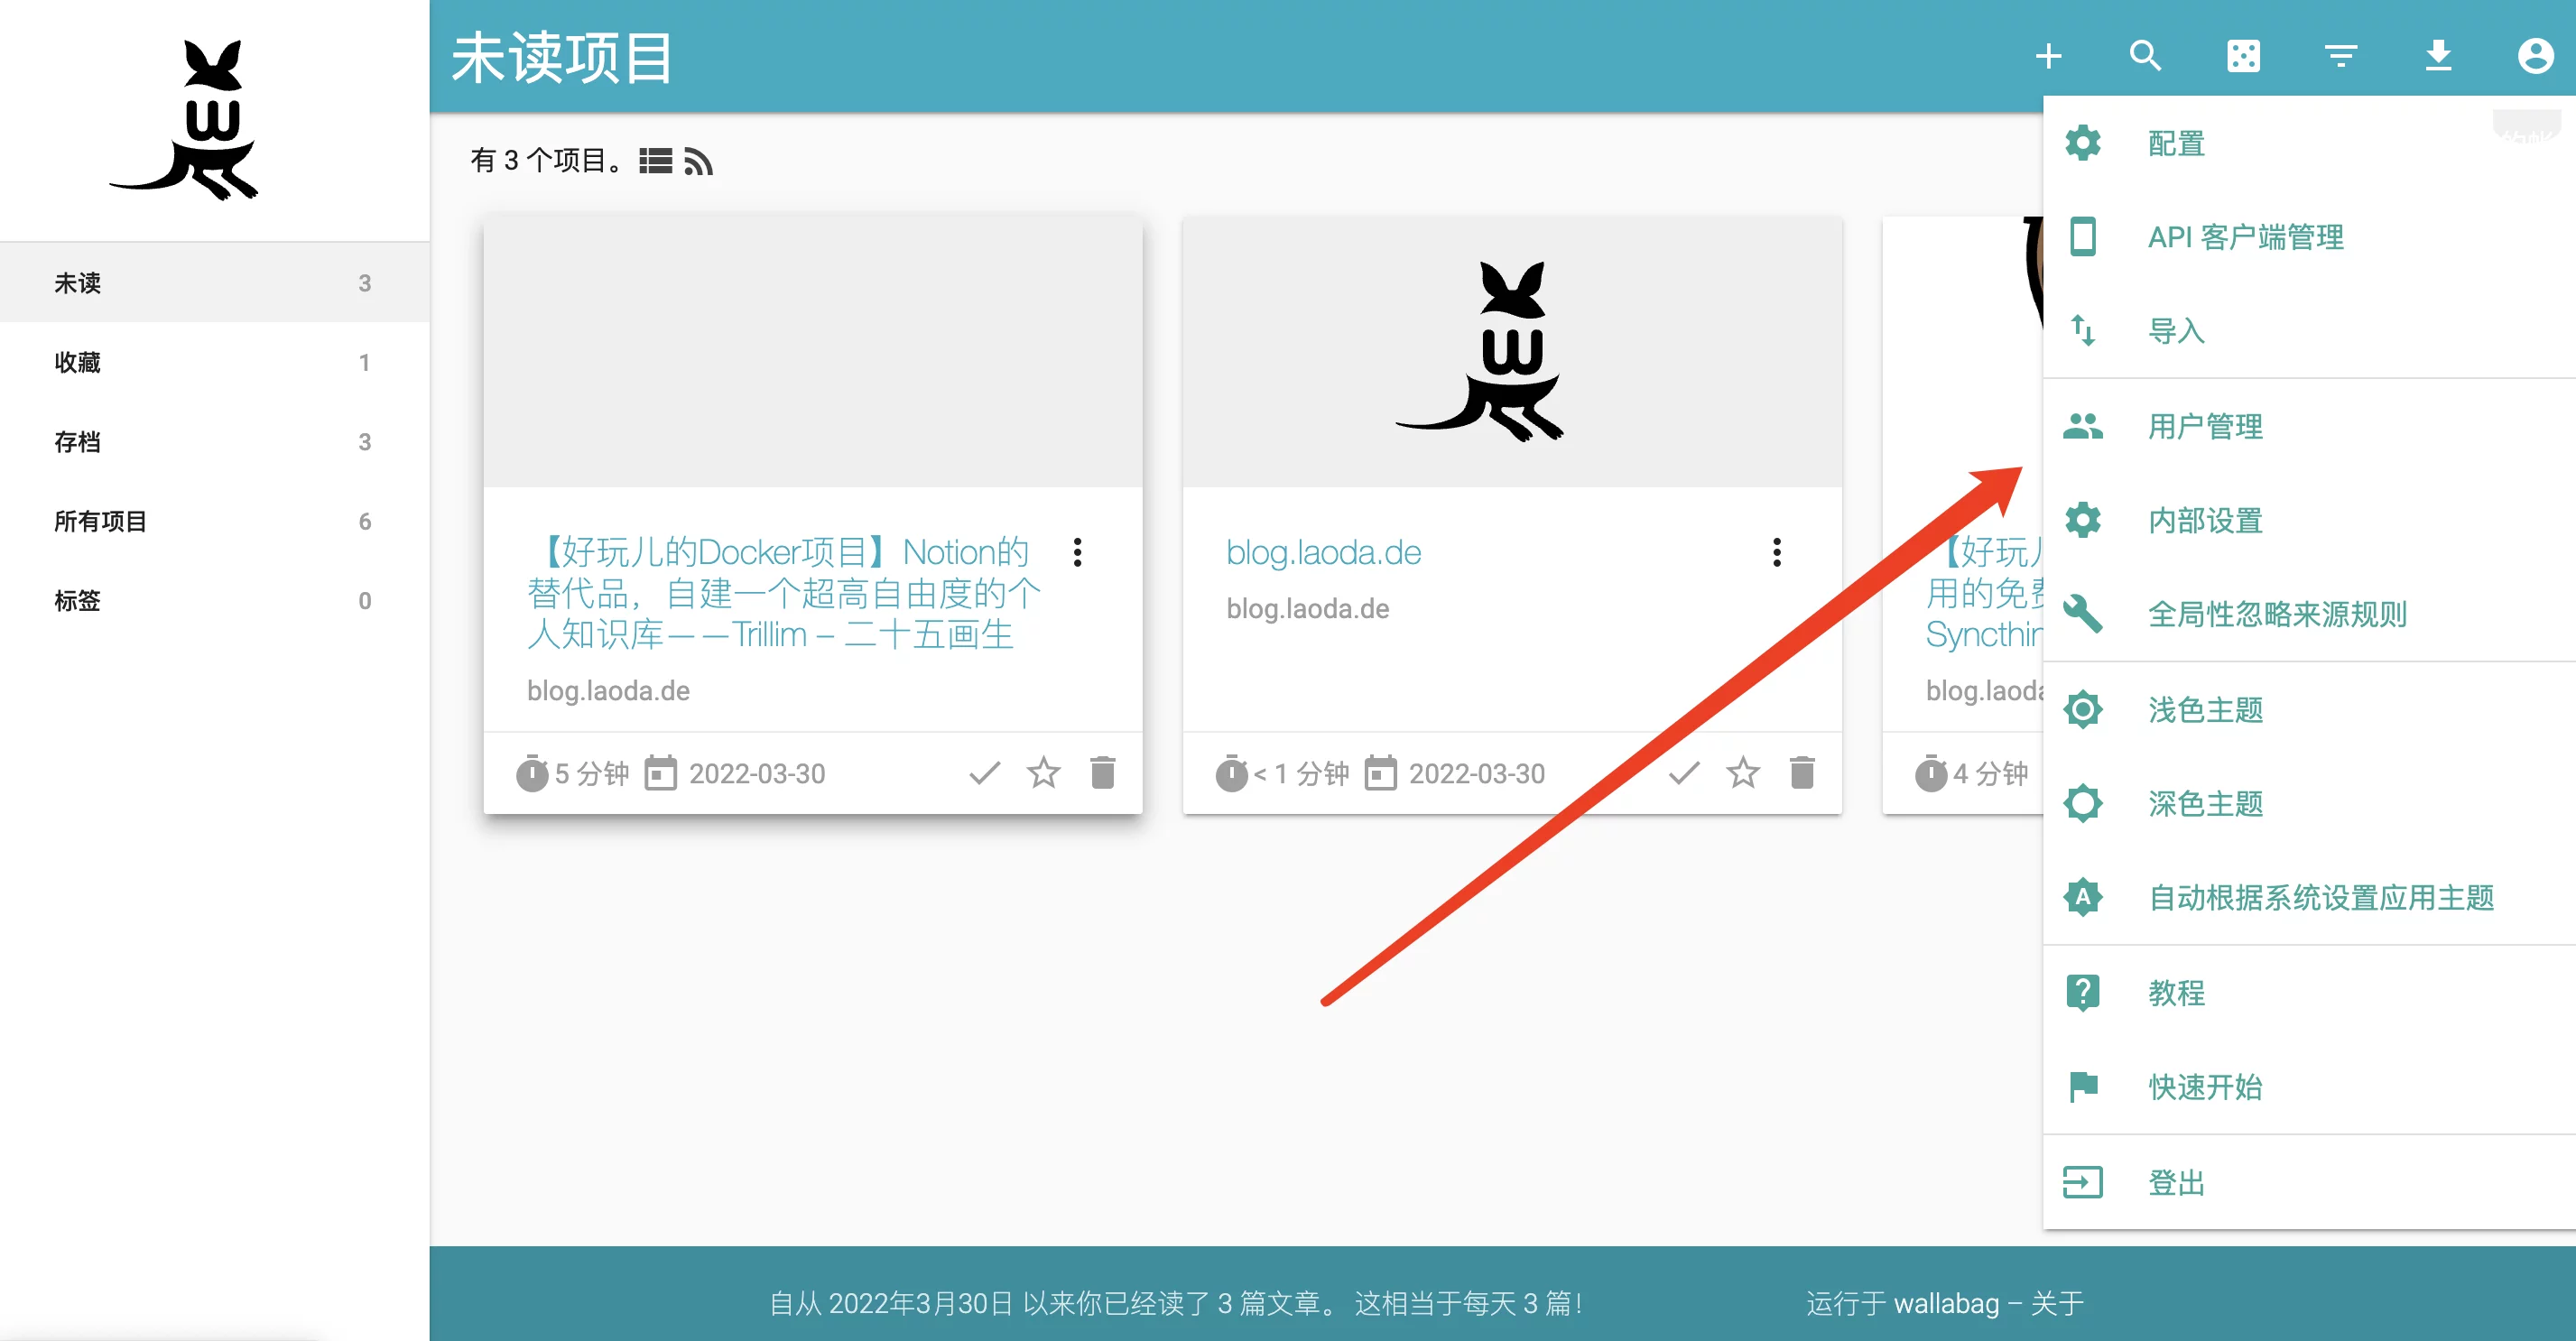Viewport: 2576px width, 1341px height.
Task: Open the filter entries icon
Action: click(x=2340, y=56)
